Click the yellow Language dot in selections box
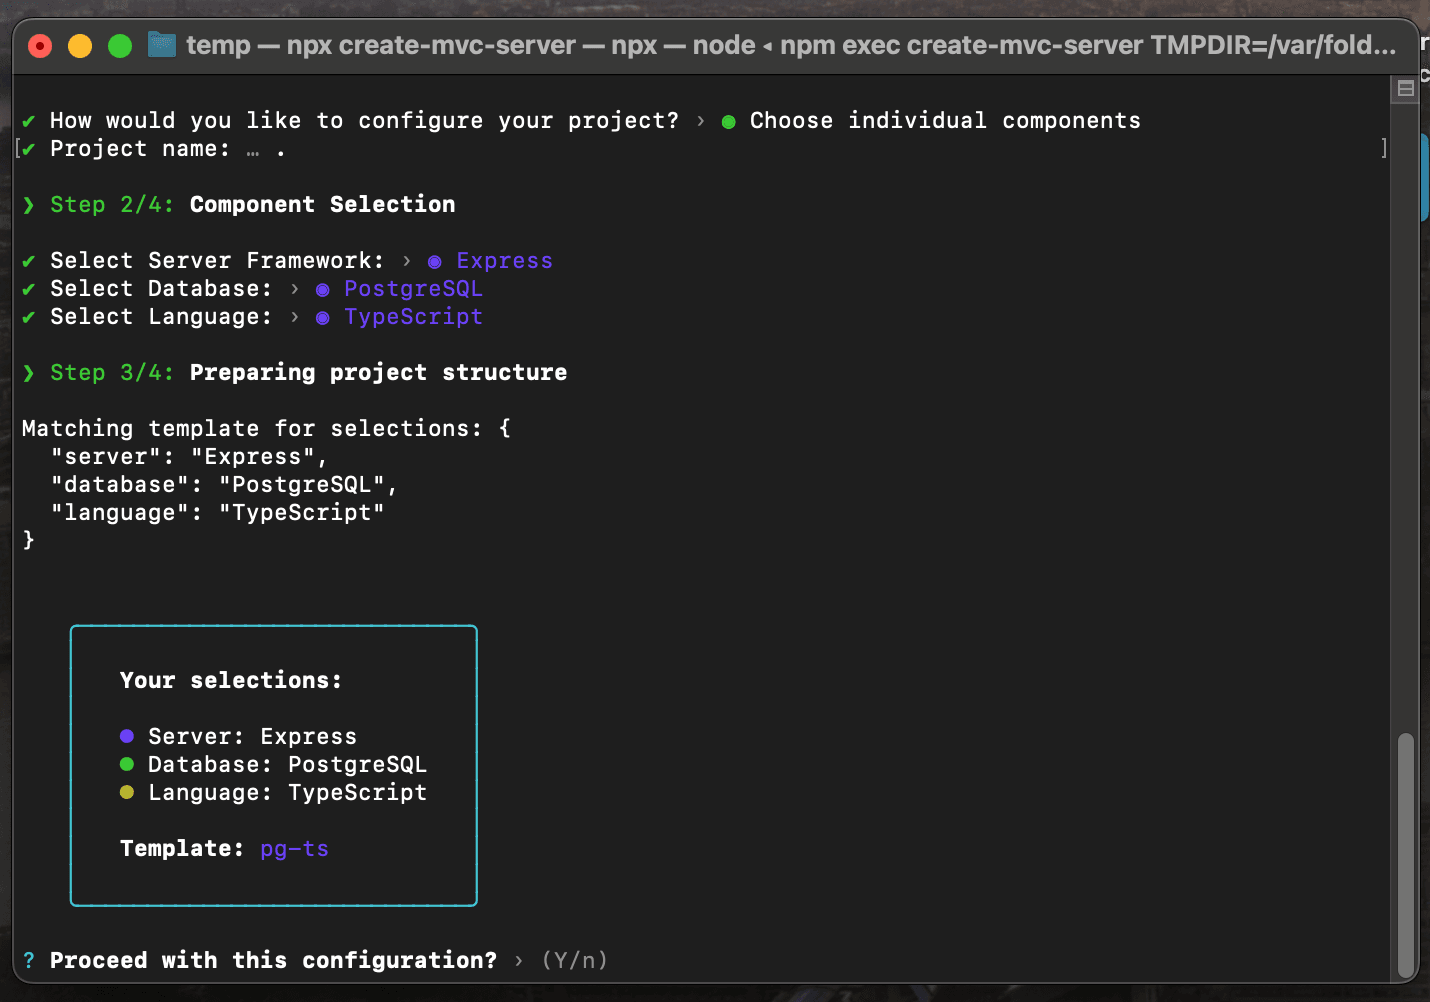Image resolution: width=1430 pixels, height=1002 pixels. click(126, 792)
